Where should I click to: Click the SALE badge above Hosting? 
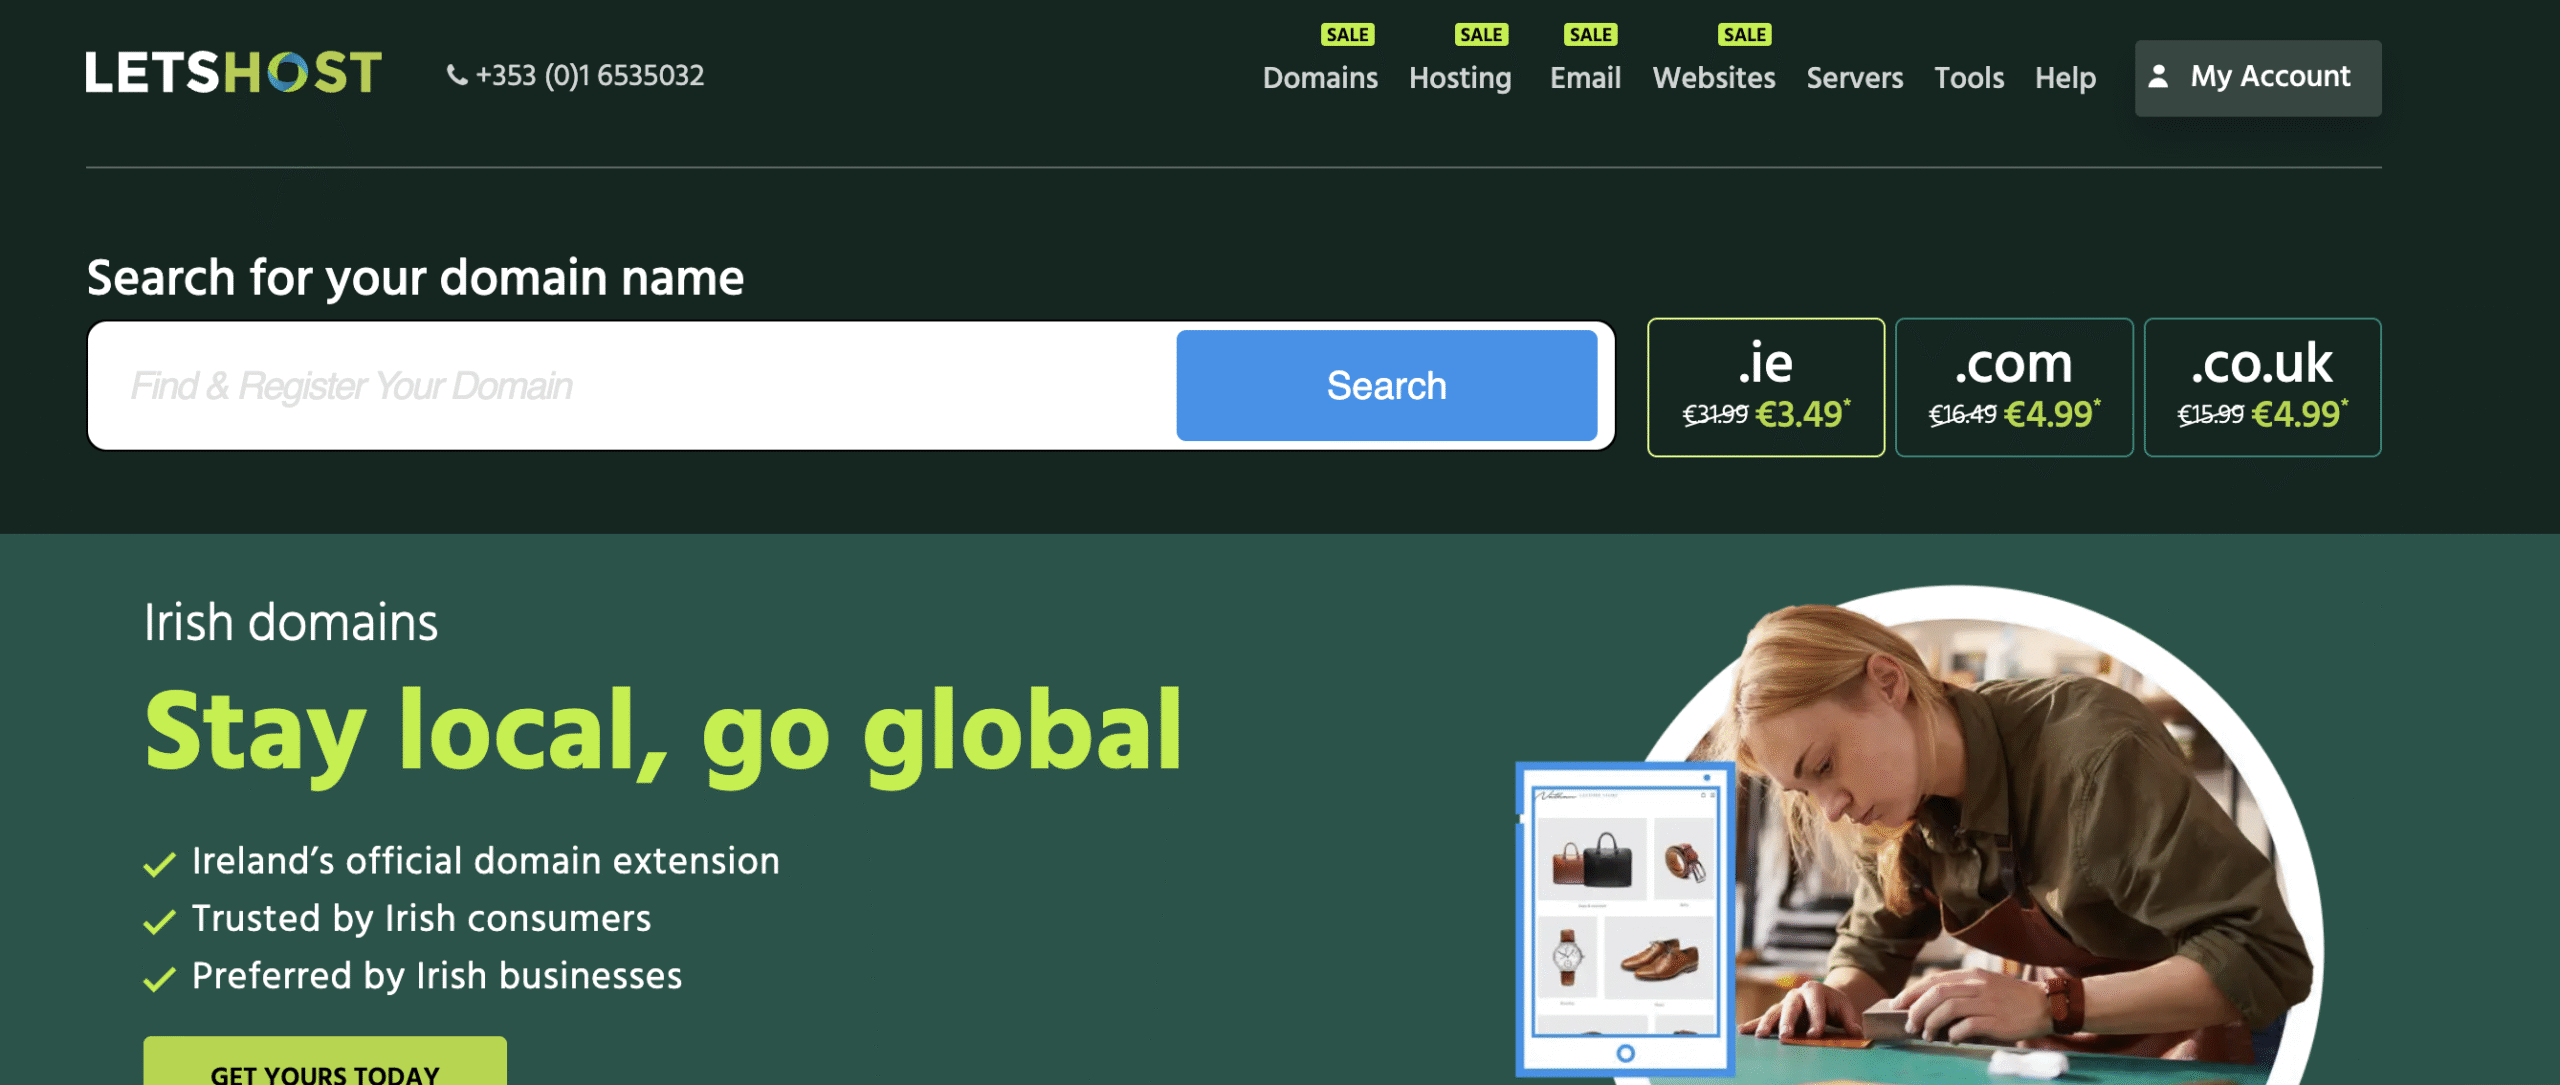pyautogui.click(x=1480, y=35)
